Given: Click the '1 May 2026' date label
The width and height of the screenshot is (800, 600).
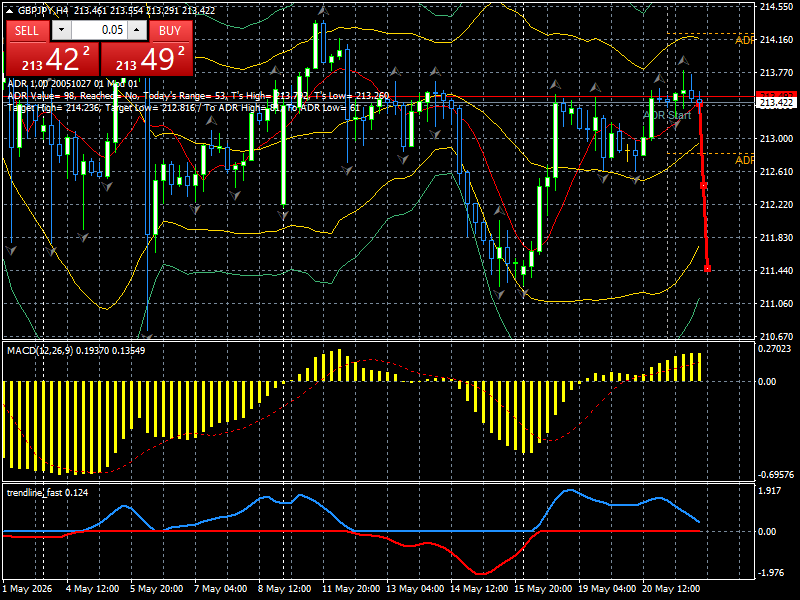Looking at the screenshot, I should point(28,589).
